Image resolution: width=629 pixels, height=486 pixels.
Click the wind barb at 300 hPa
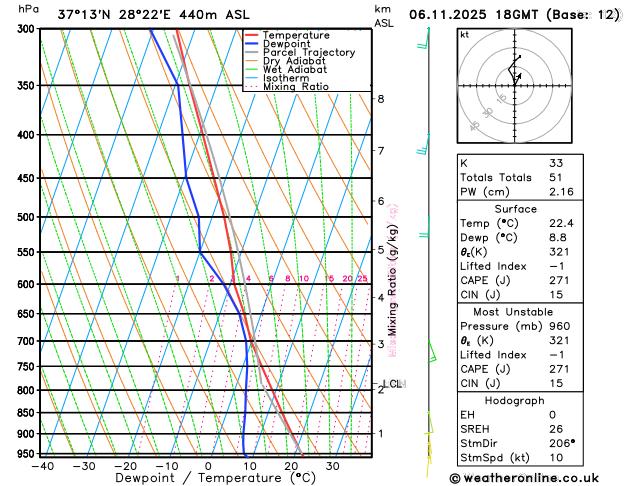tap(424, 38)
